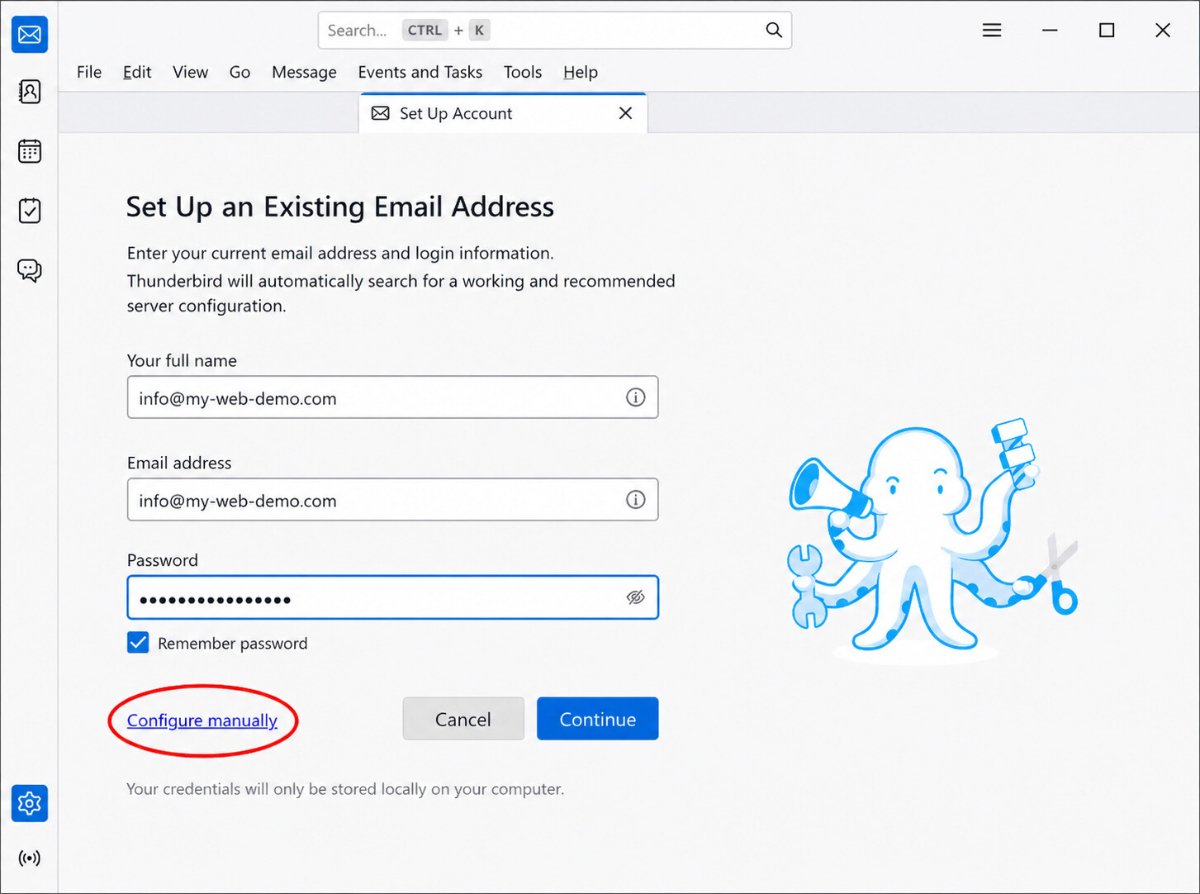The image size is (1200, 894).
Task: Open the Tasks sidebar icon
Action: (x=30, y=210)
